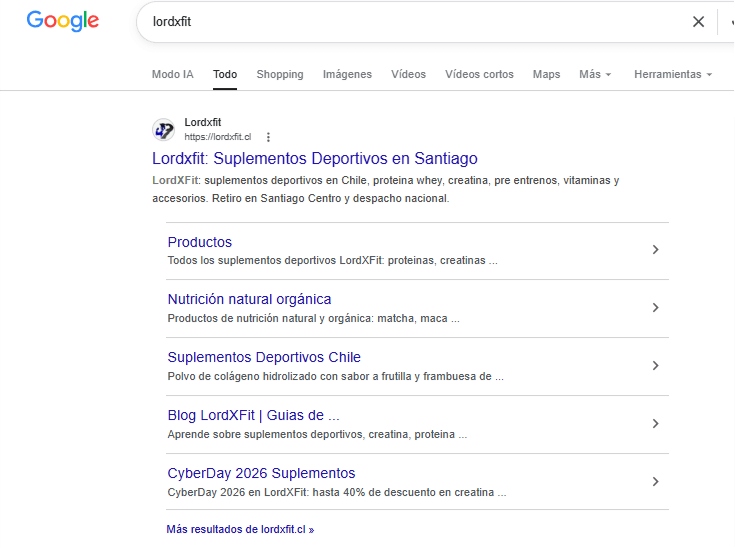
Task: Open the Lordxfit site favicon
Action: [164, 130]
